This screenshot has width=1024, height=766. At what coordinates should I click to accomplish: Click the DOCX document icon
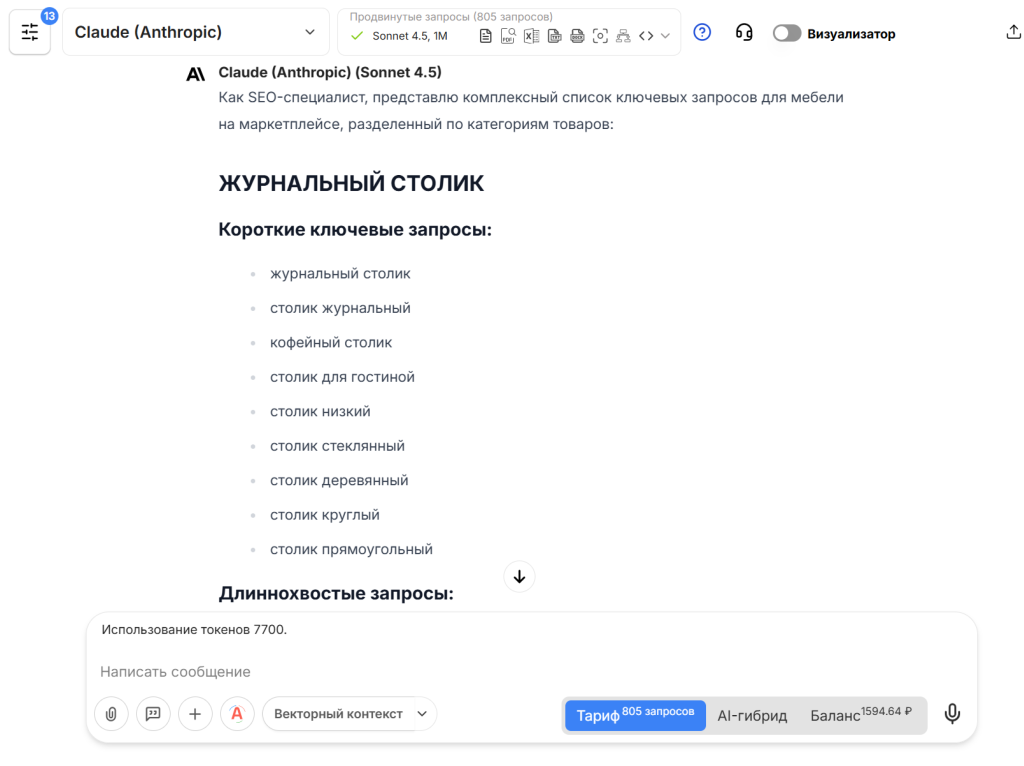pyautogui.click(x=578, y=35)
